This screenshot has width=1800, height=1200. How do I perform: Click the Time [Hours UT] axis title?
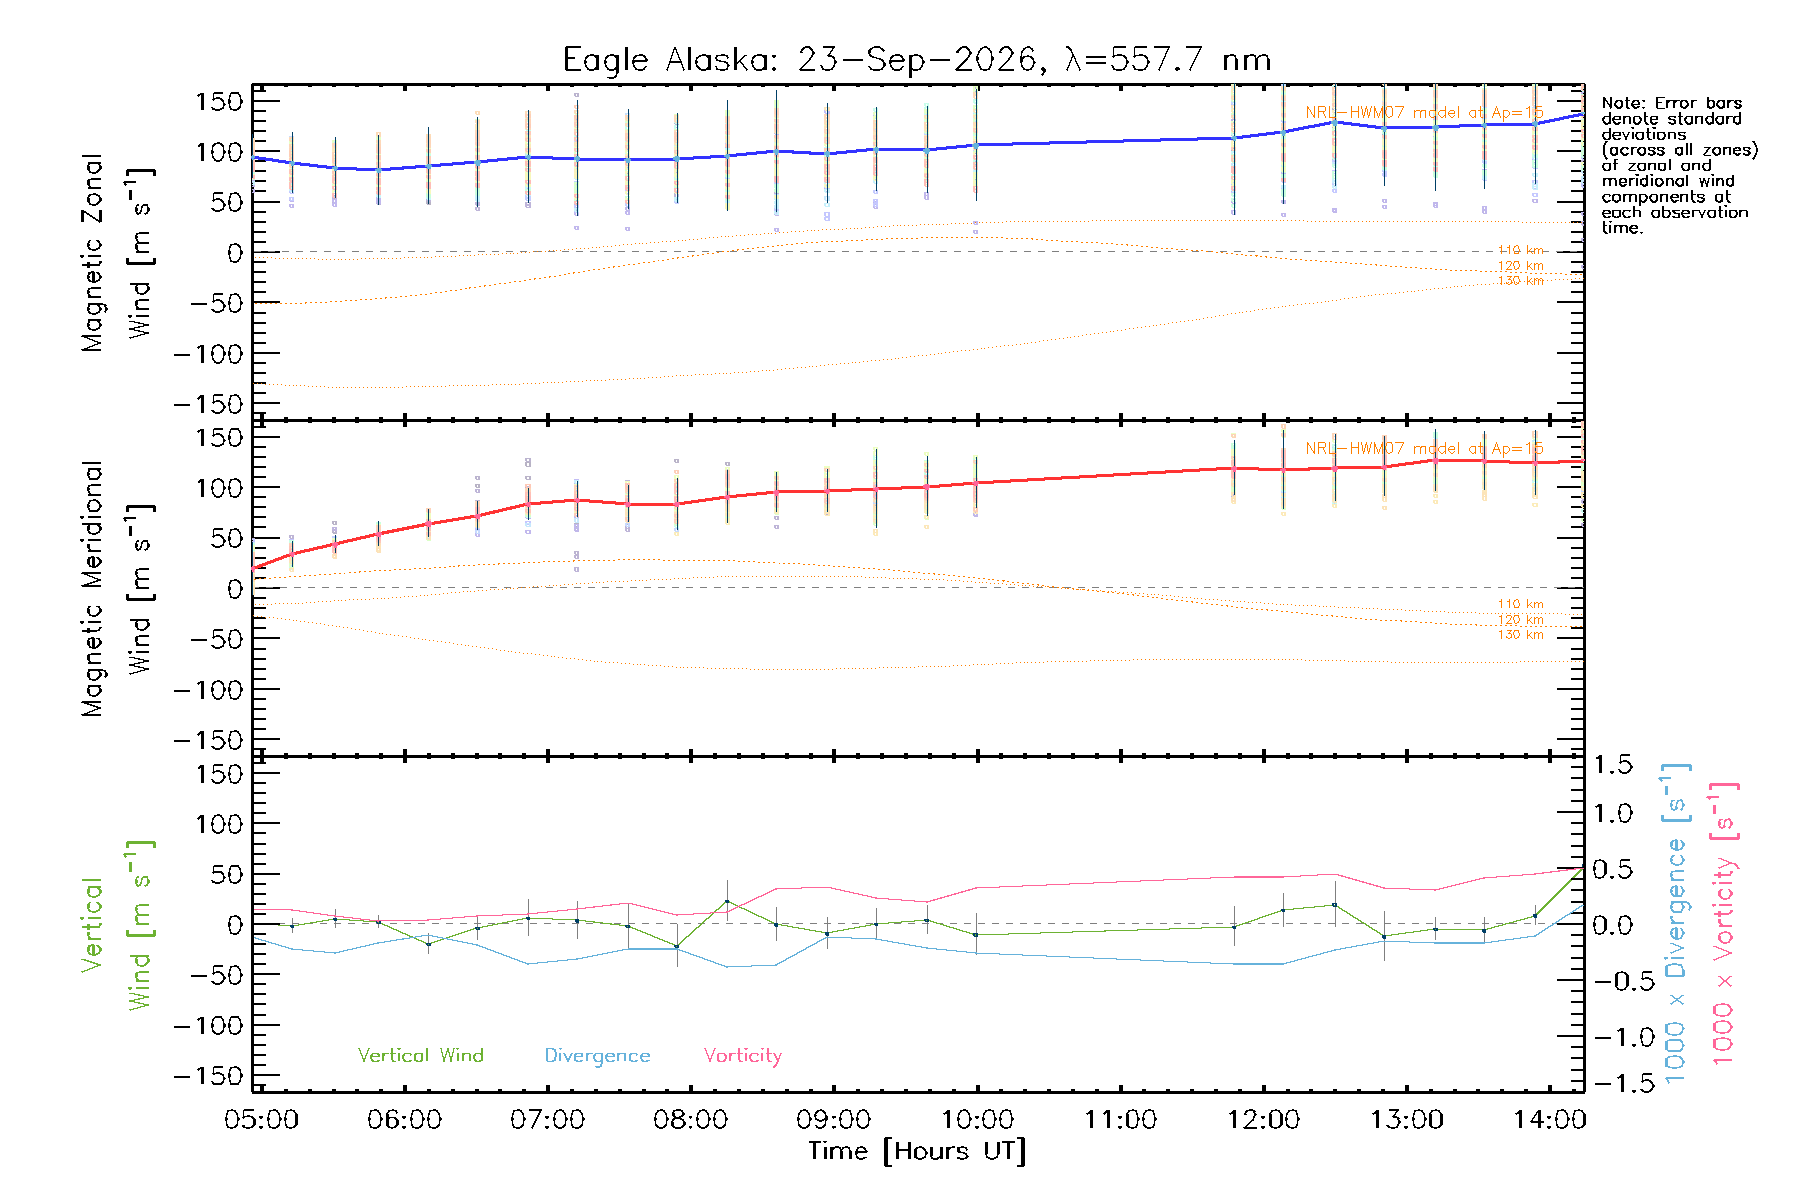(917, 1151)
